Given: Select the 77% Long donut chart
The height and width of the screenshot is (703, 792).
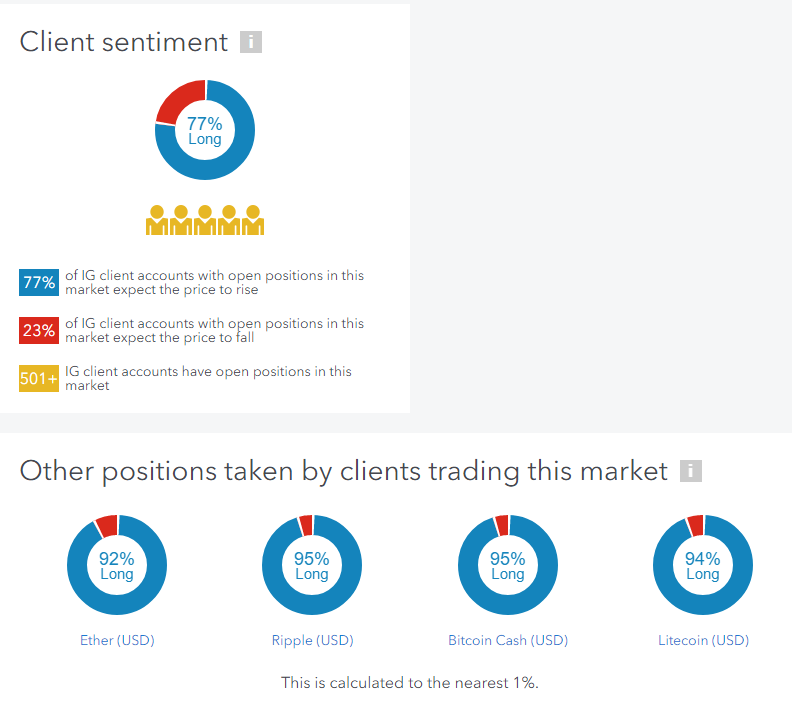Looking at the screenshot, I should point(205,130).
